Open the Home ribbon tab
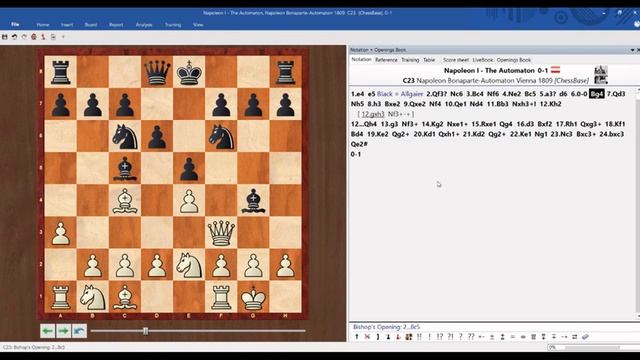This screenshot has width=640, height=360. 42,25
